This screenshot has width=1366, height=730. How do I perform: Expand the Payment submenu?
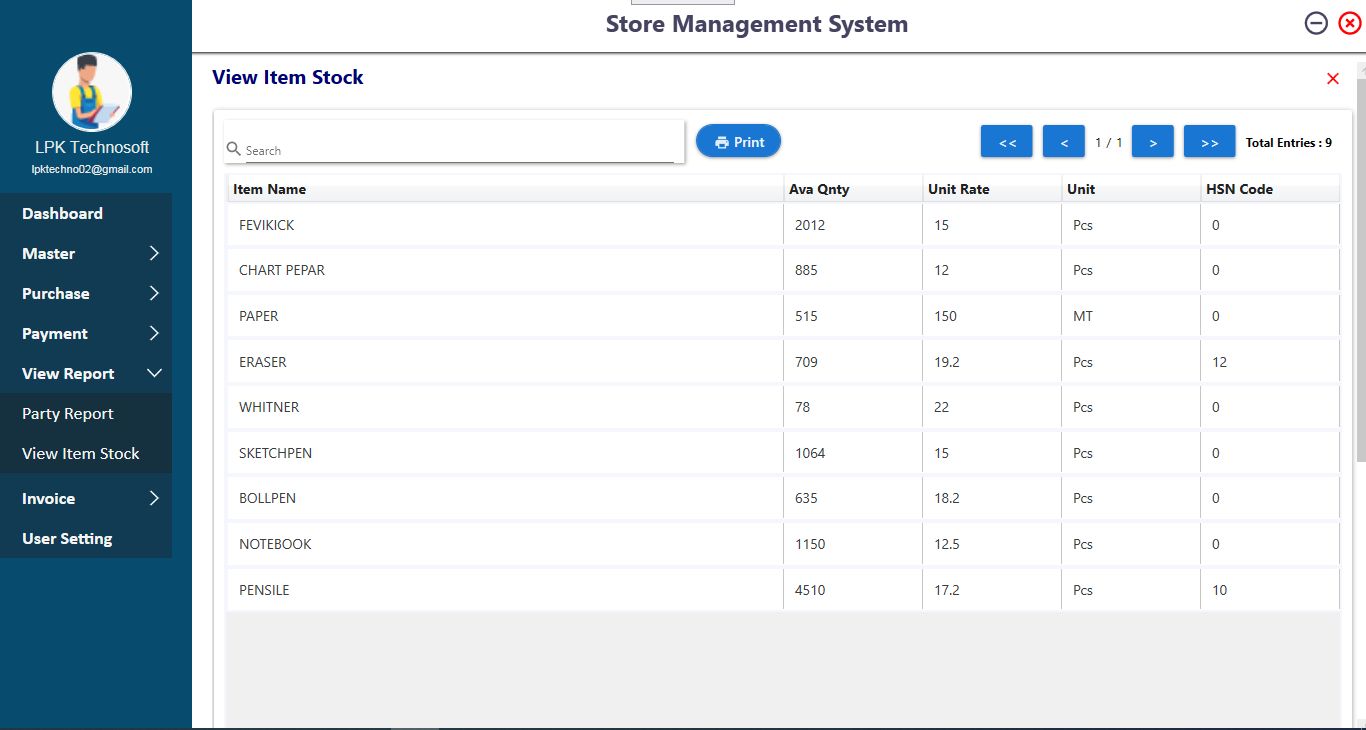point(154,334)
